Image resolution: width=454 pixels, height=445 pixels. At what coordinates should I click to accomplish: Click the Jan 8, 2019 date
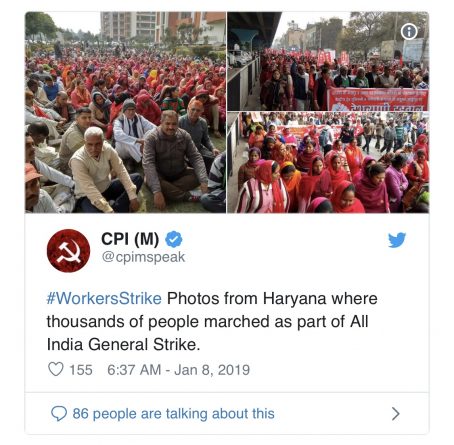[x=212, y=370]
